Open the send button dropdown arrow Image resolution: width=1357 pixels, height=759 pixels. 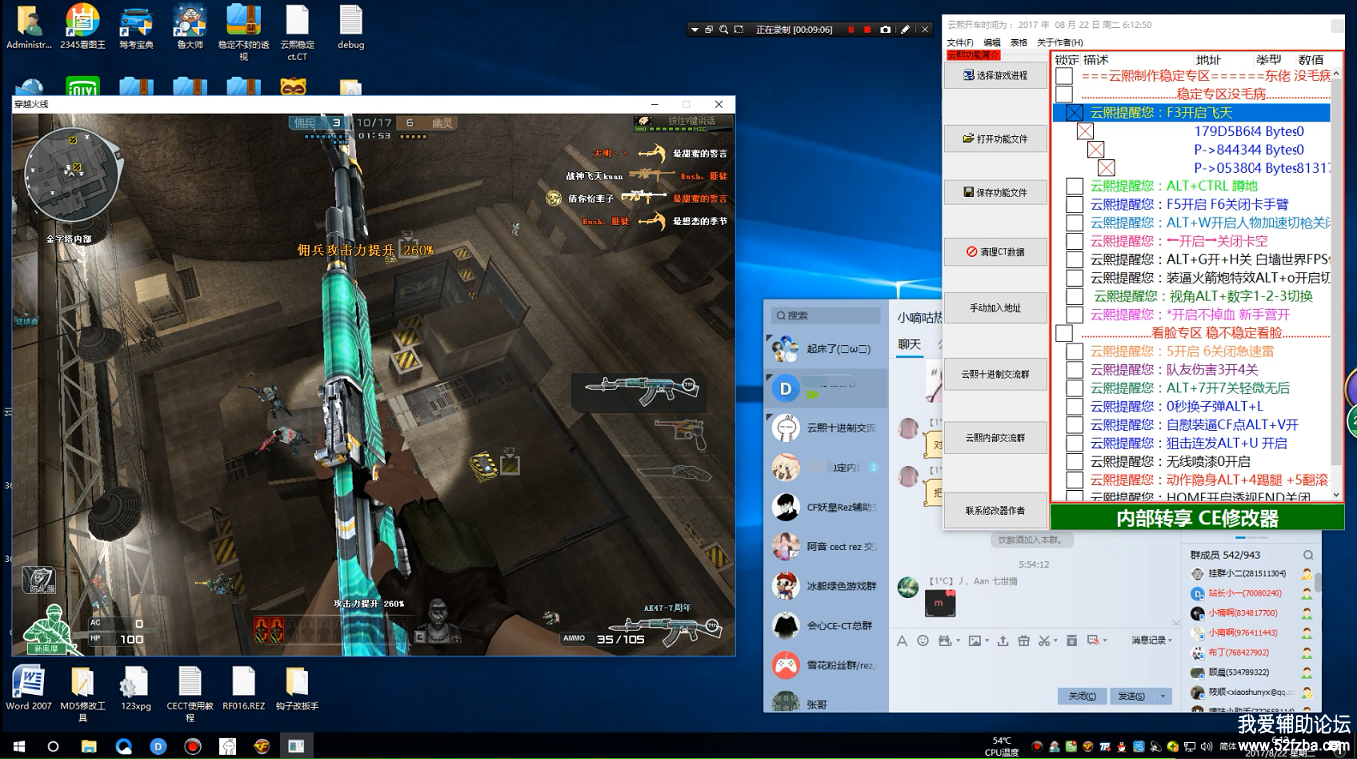[1163, 696]
